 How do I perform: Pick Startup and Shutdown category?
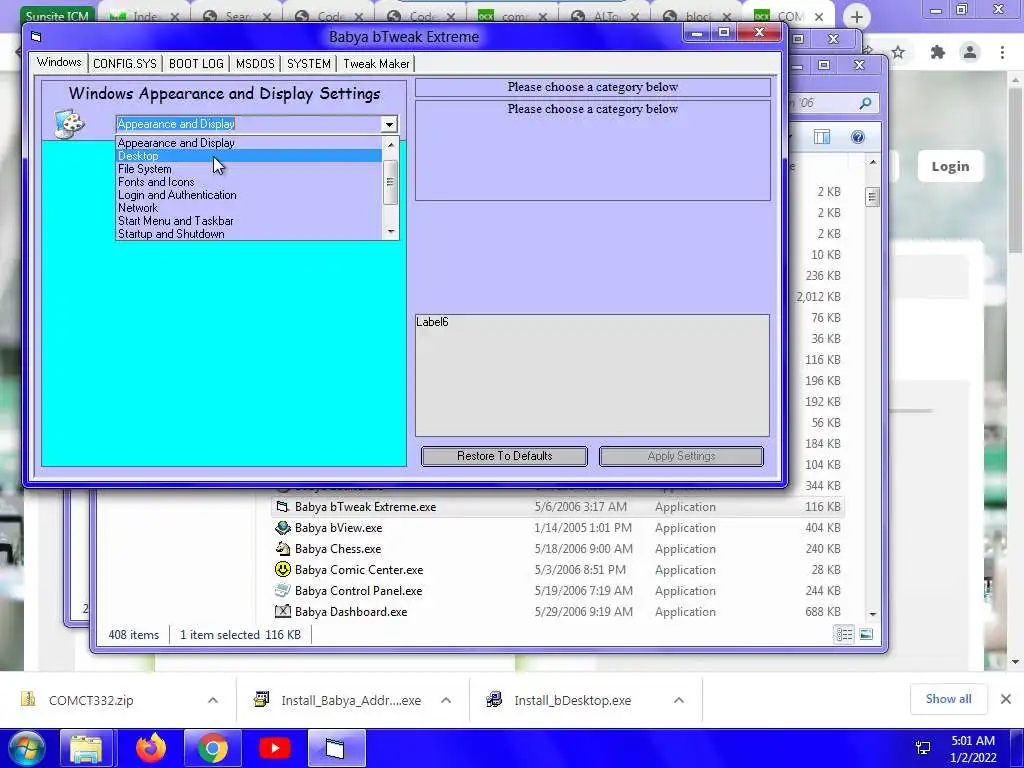point(249,234)
